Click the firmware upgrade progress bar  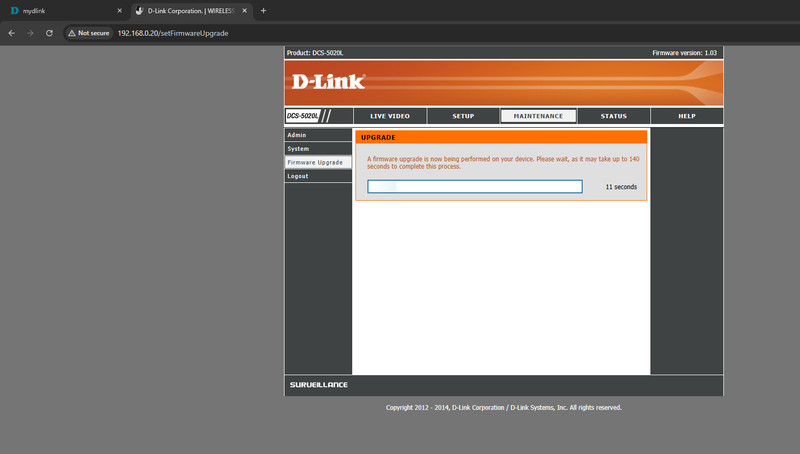[474, 187]
